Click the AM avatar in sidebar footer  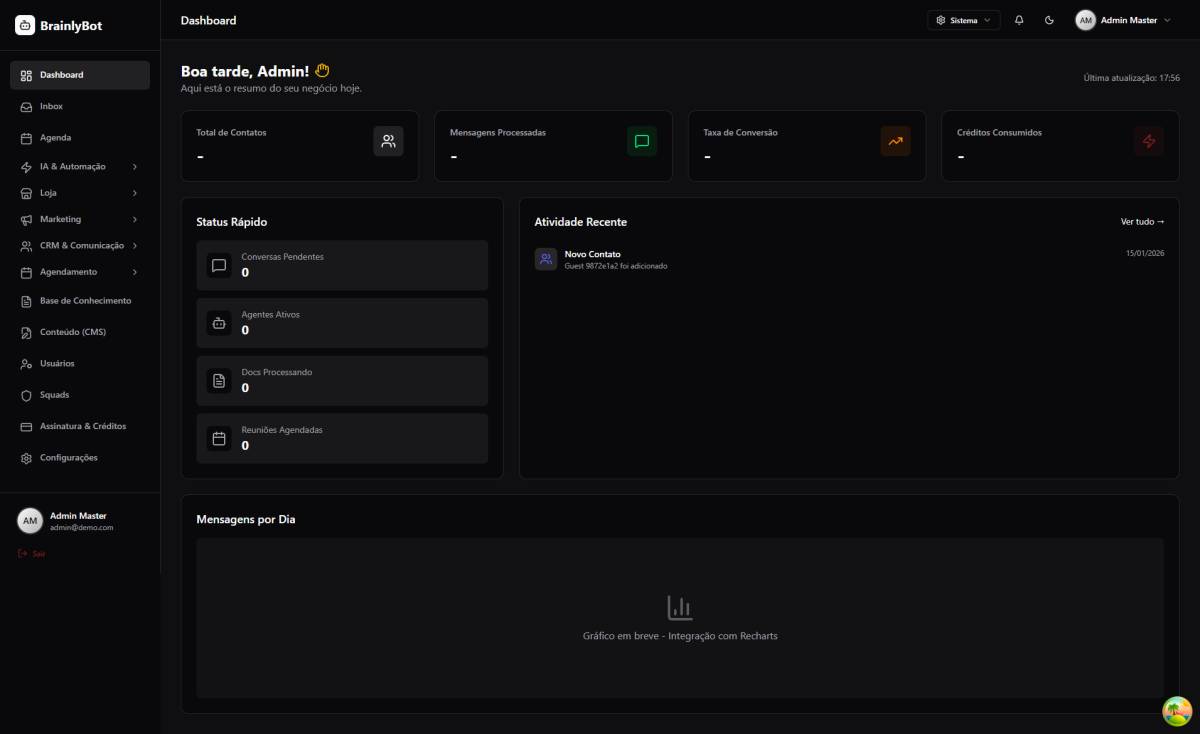(30, 521)
